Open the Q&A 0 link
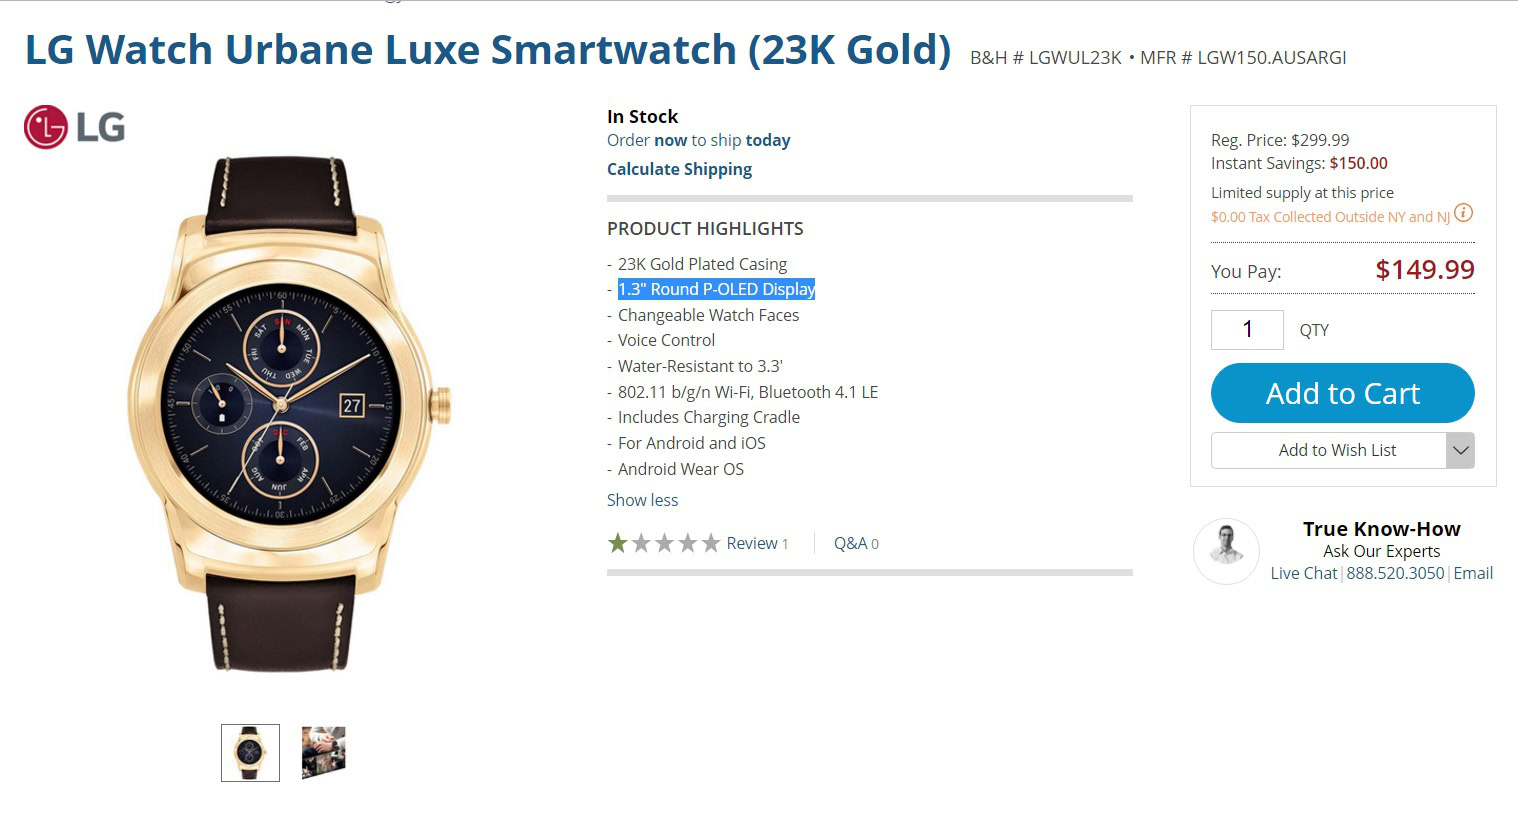 click(856, 543)
